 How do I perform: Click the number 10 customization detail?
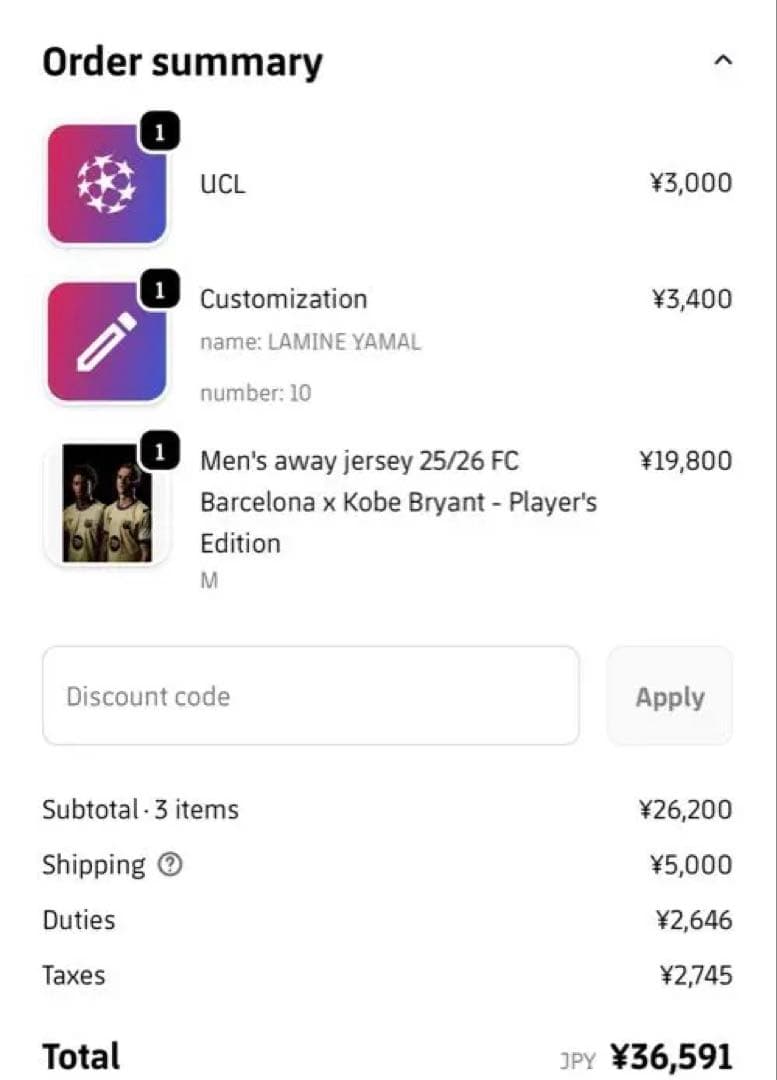pos(255,393)
